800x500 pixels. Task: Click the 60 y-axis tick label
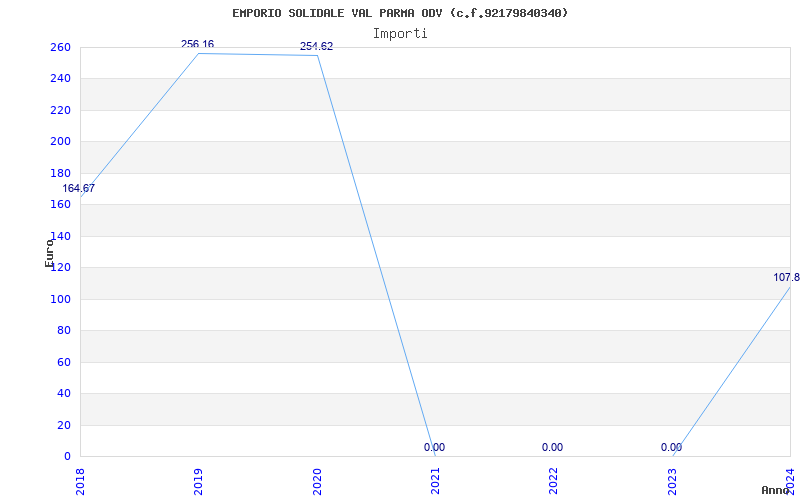(x=64, y=362)
